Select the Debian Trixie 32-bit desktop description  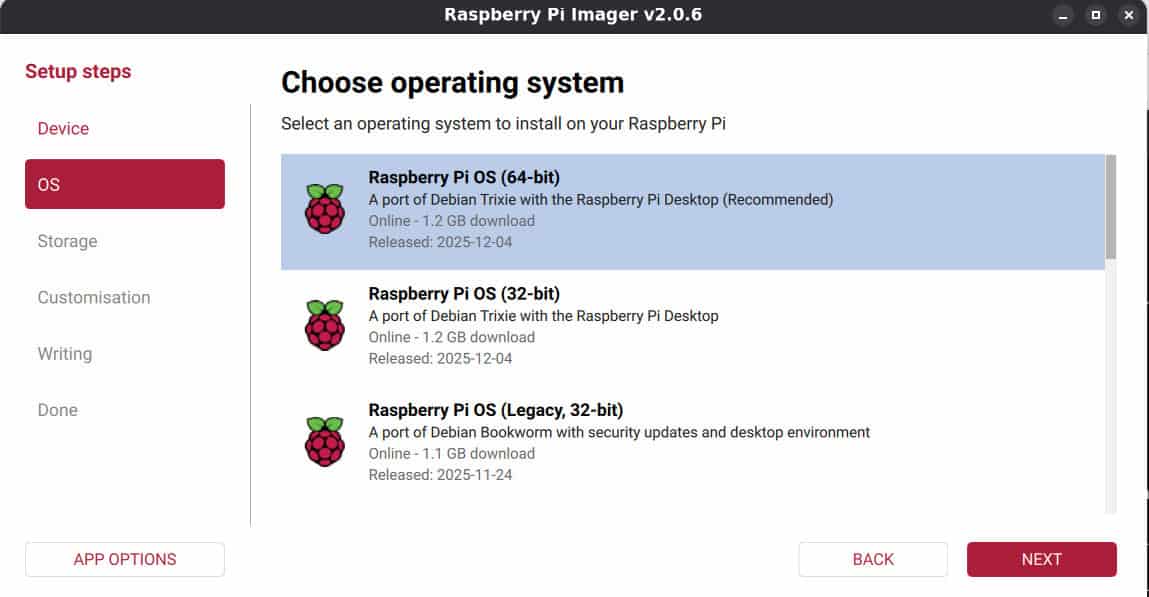[x=543, y=315]
